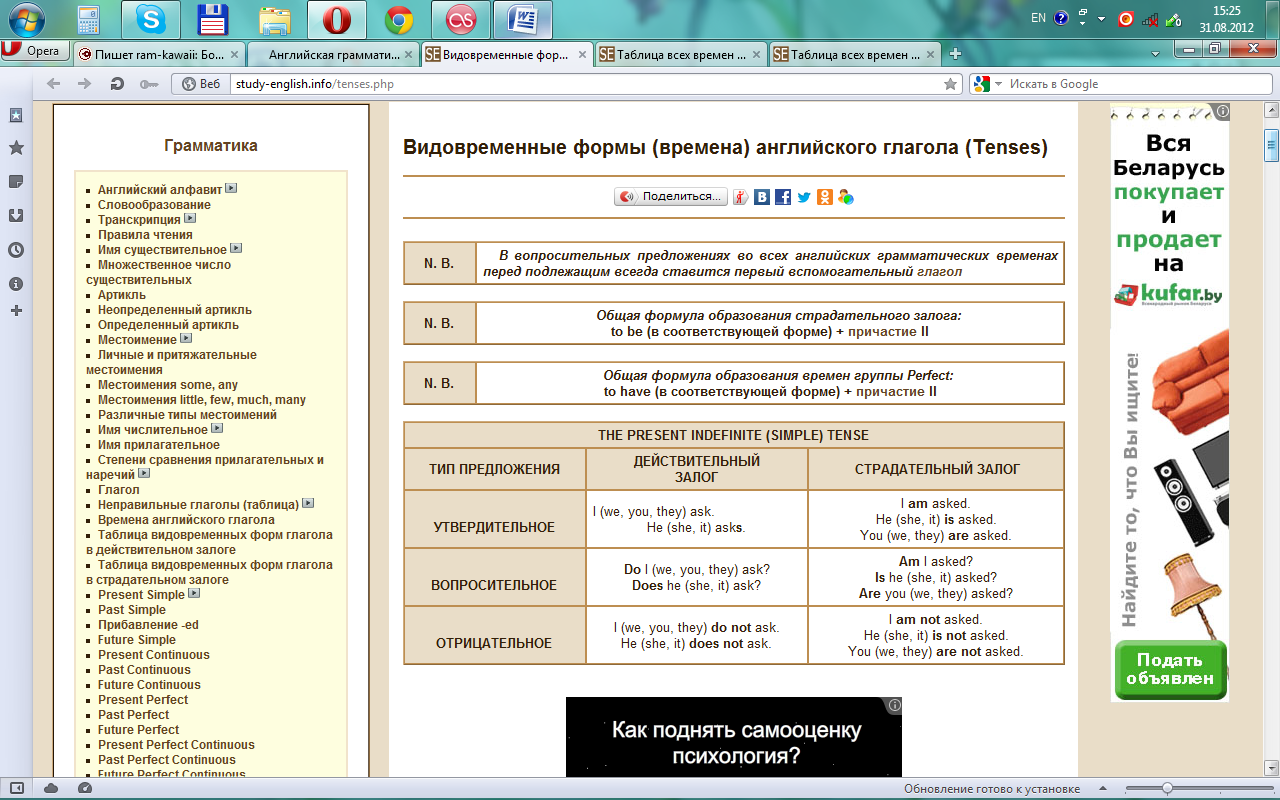Expand 'Английский алфавит' arrow marker

(x=231, y=188)
